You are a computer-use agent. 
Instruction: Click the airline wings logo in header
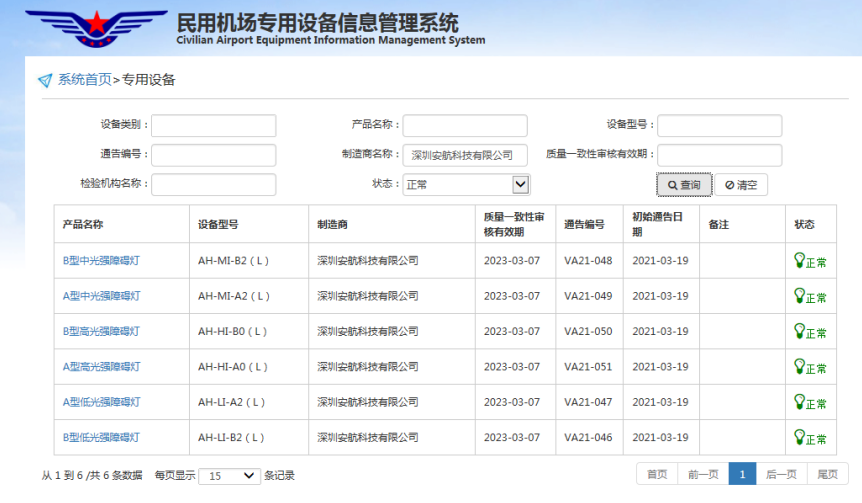[x=96, y=28]
